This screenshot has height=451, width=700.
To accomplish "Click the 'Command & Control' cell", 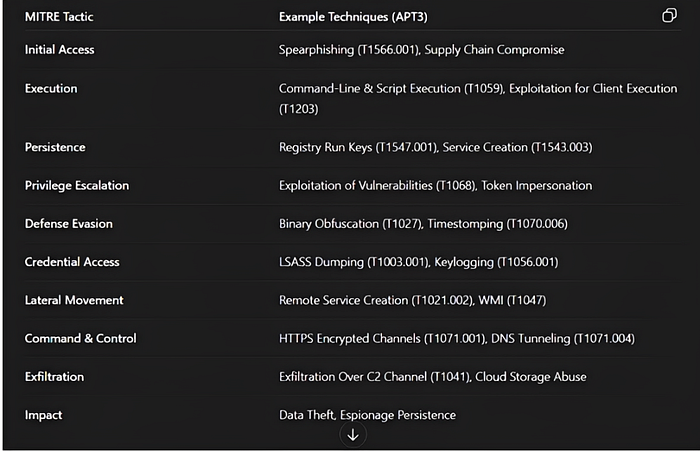I will point(80,338).
